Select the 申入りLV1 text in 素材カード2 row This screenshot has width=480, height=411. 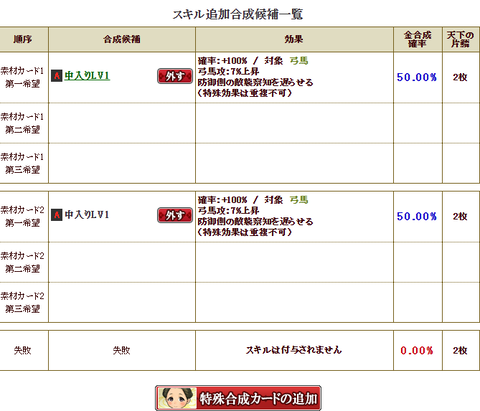point(87,215)
